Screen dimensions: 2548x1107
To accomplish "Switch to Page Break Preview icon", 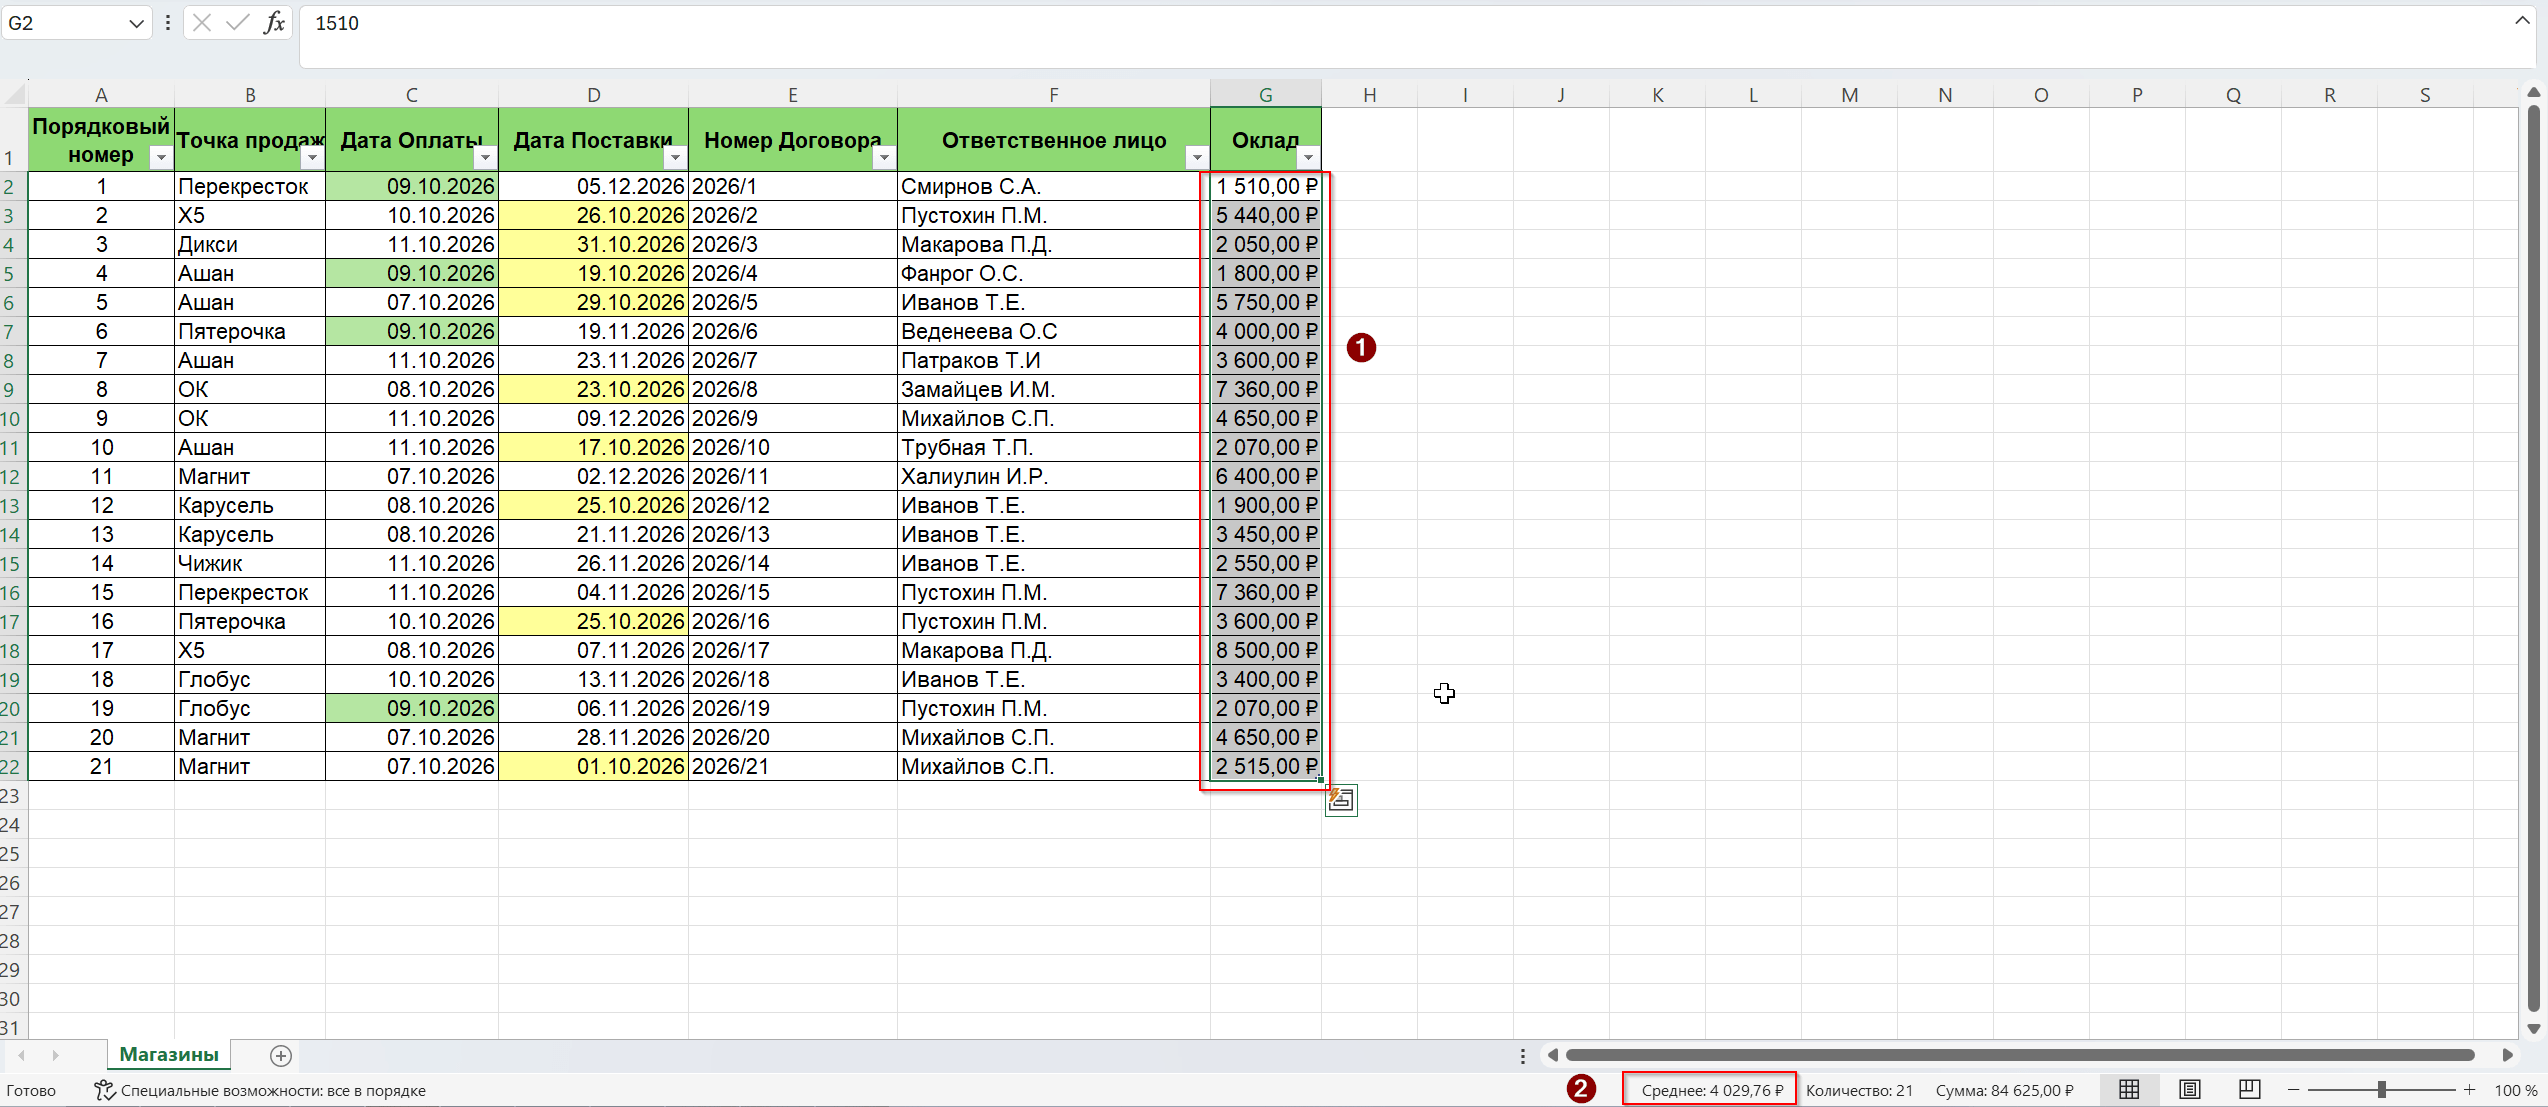I will [x=2250, y=1090].
